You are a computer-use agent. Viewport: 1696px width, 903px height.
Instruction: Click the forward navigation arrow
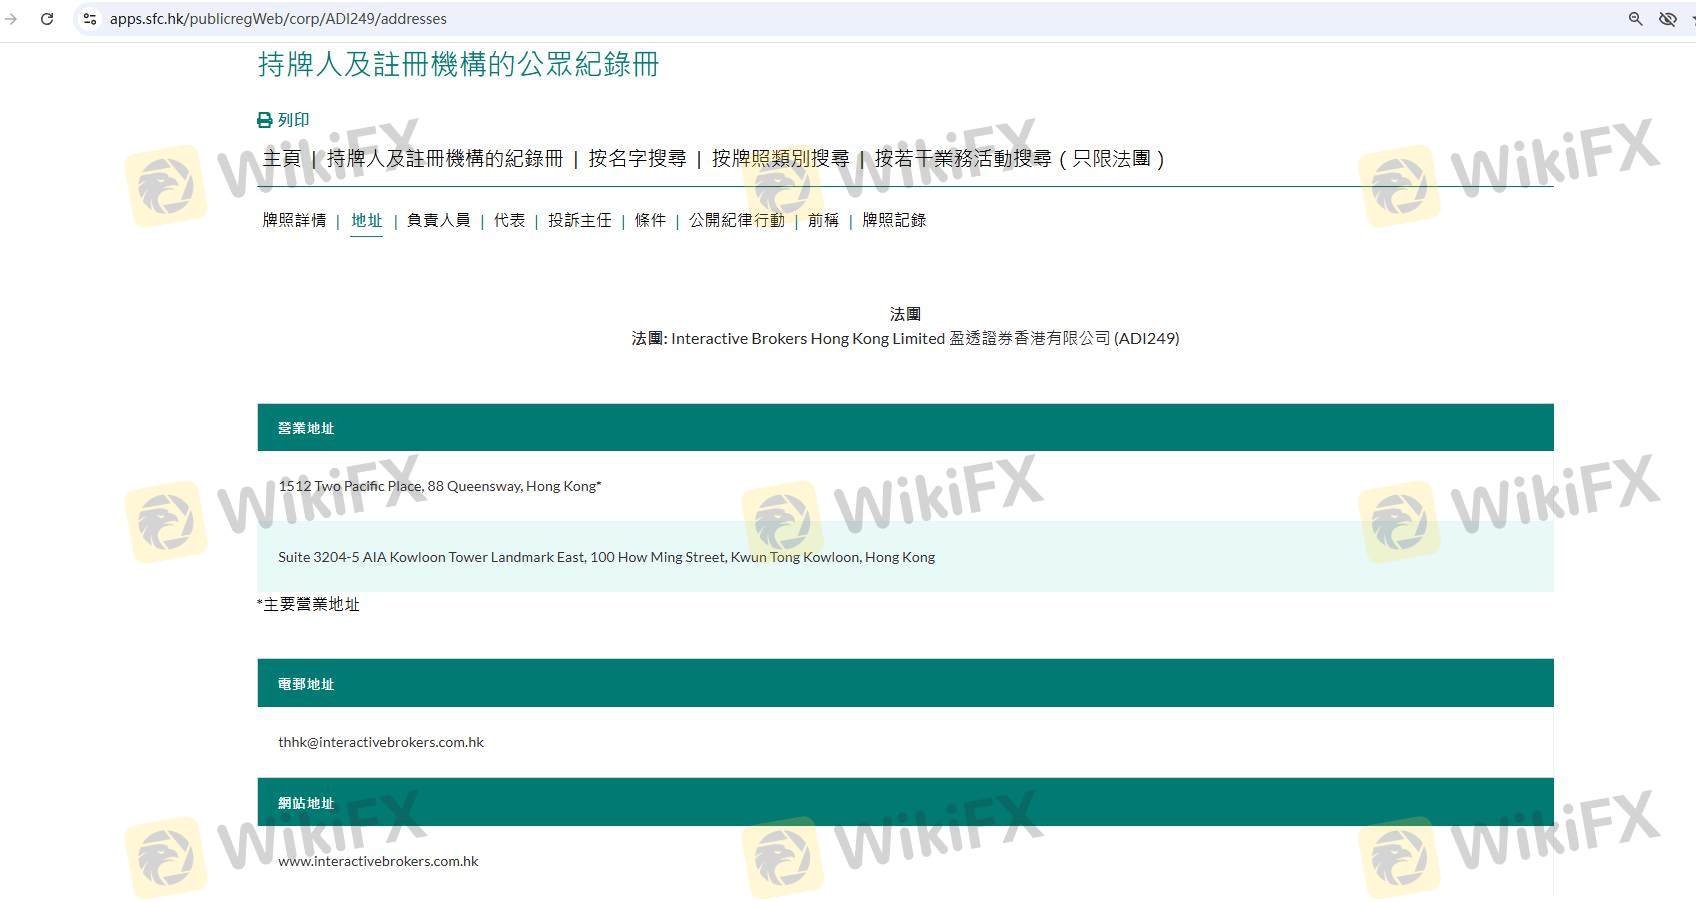point(11,19)
